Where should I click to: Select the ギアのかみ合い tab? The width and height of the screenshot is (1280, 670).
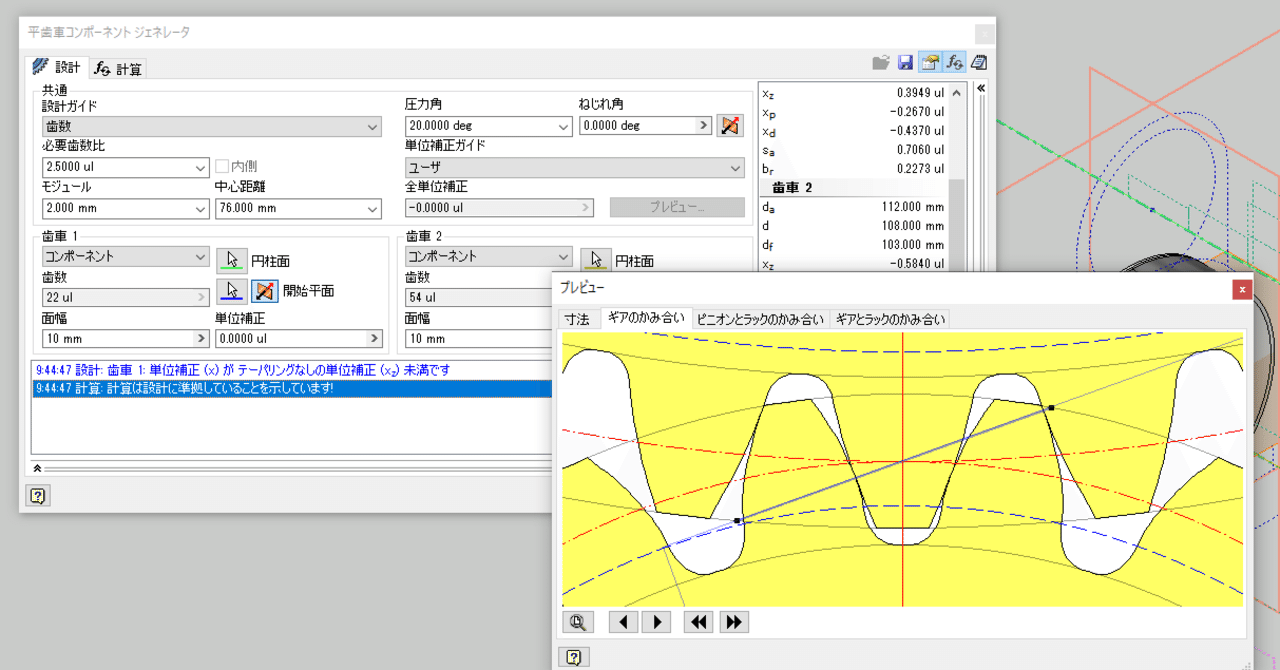tap(647, 319)
